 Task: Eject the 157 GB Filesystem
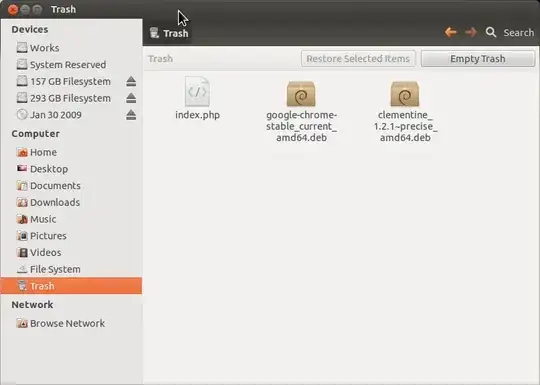(131, 82)
